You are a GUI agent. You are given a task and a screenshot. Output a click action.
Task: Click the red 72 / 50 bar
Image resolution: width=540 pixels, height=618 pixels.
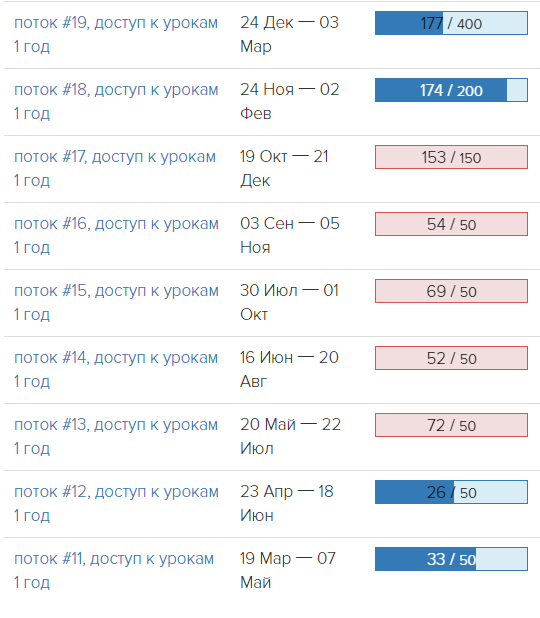pyautogui.click(x=451, y=425)
